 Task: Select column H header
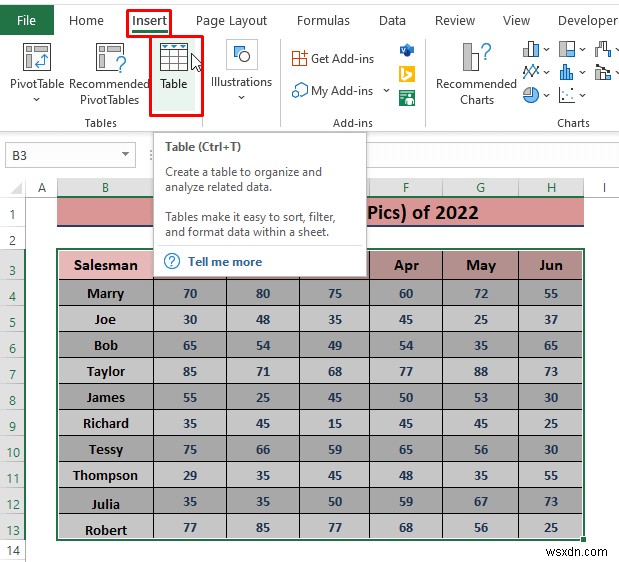(551, 187)
